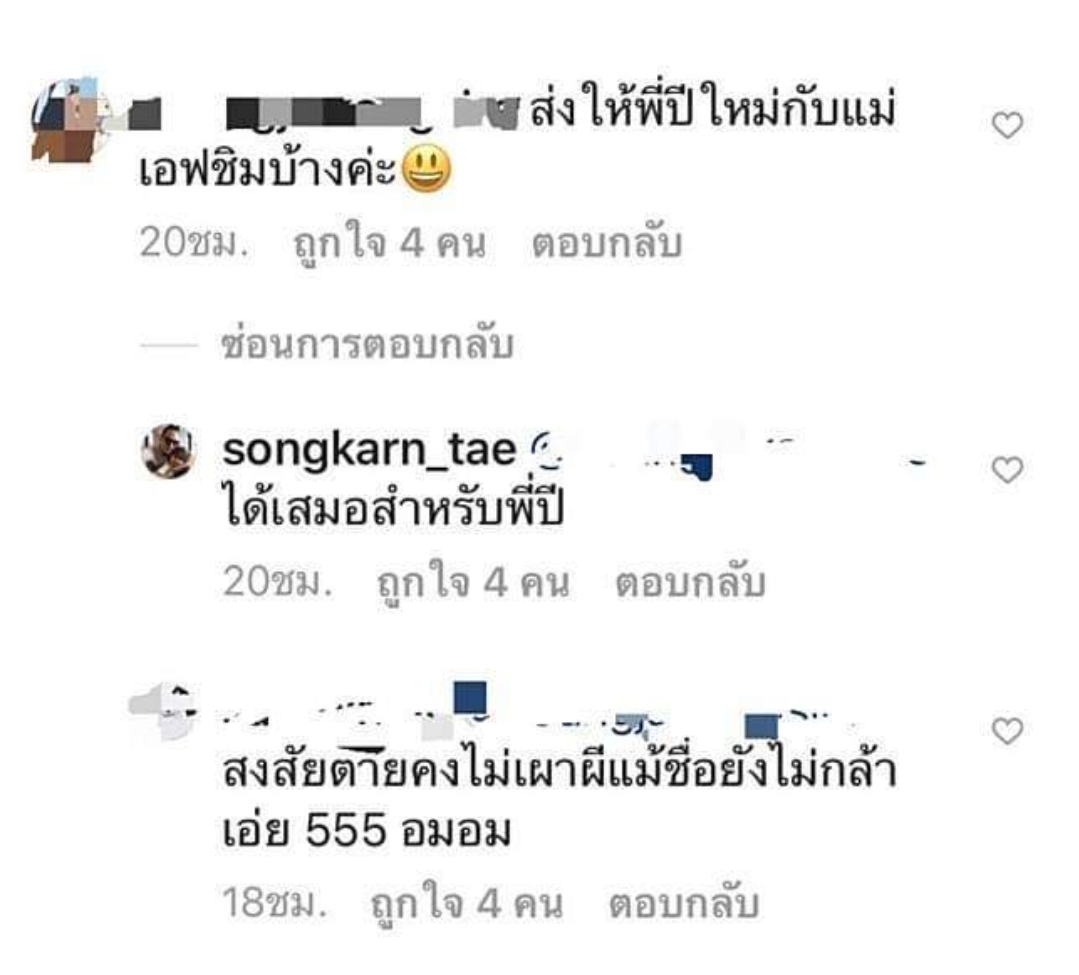This screenshot has height=975, width=1079.
Task: Reply to songkarn_tae's comment with ตอบกลับ
Action: (690, 582)
